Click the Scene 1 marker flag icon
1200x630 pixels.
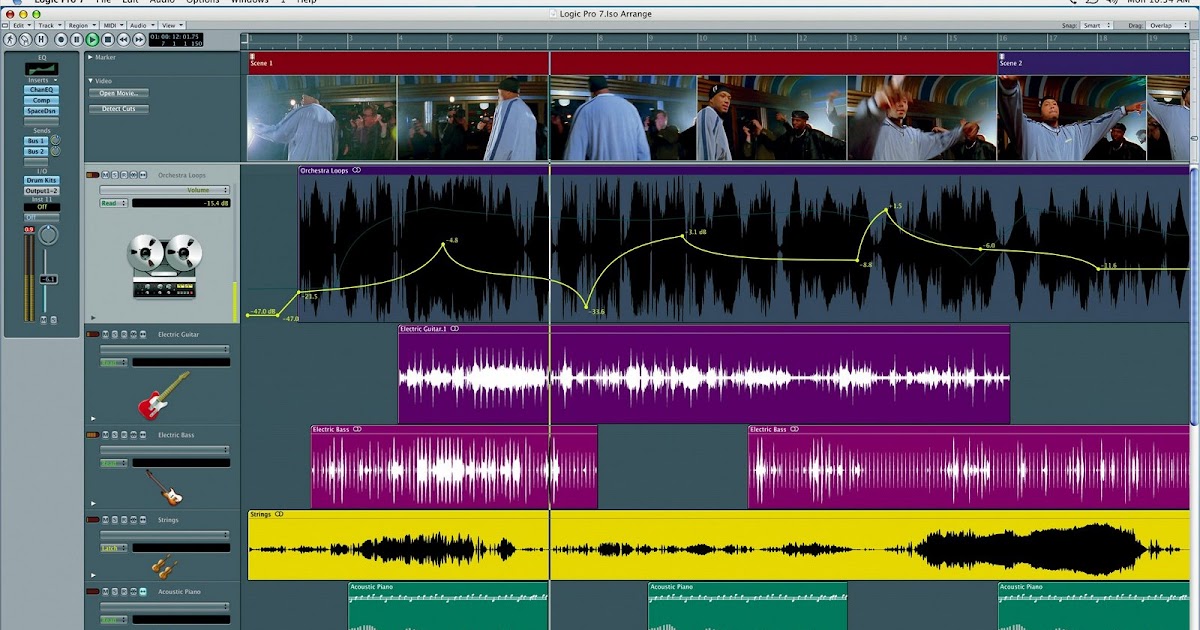252,56
